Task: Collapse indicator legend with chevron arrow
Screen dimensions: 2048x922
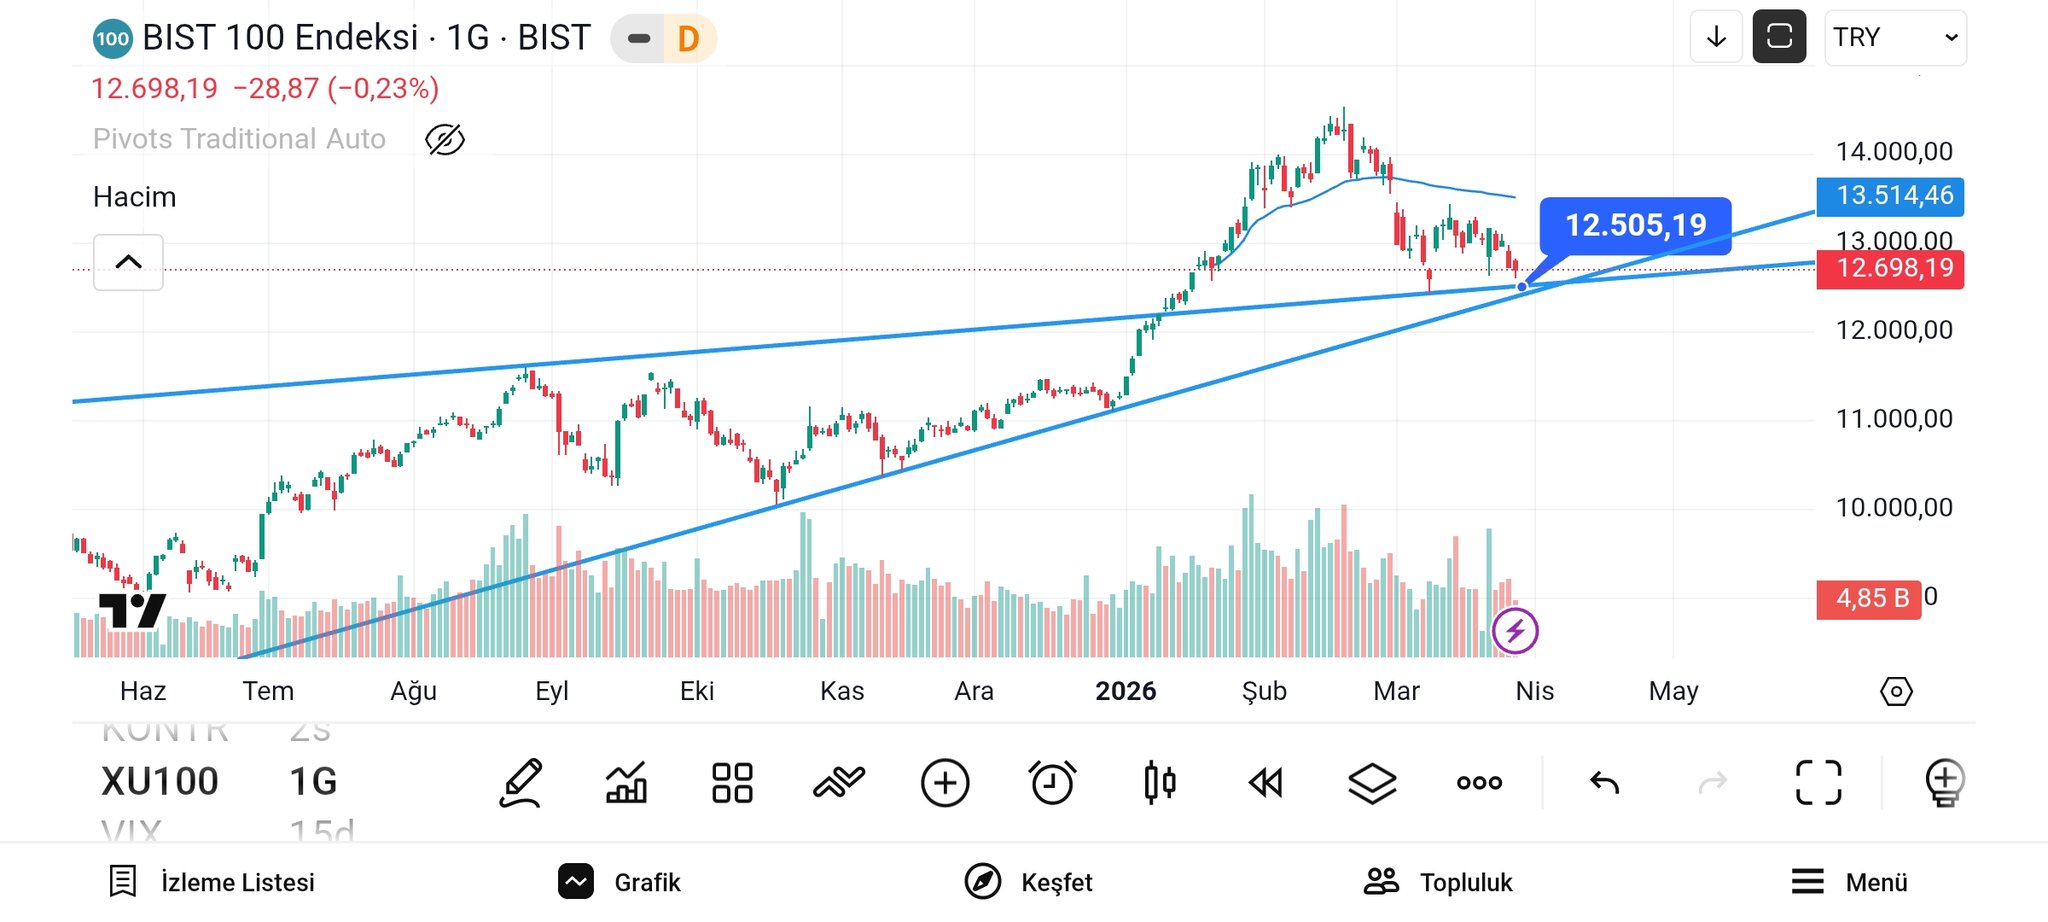Action: pyautogui.click(x=128, y=262)
